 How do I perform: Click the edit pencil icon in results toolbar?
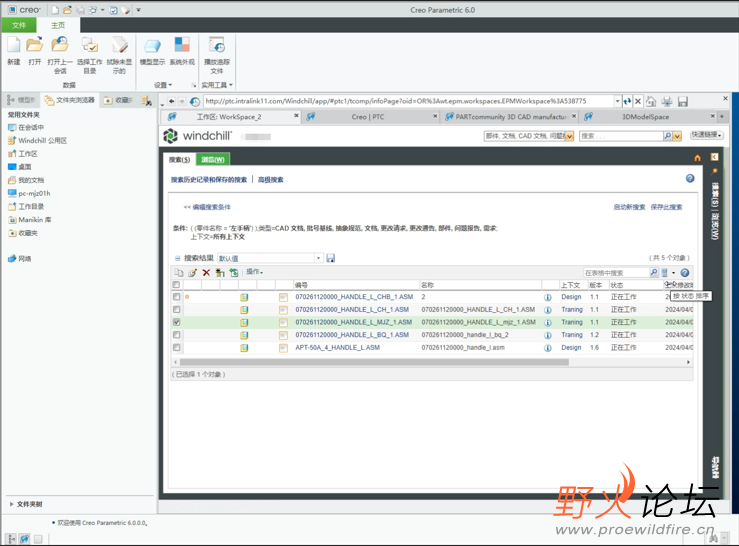point(192,273)
